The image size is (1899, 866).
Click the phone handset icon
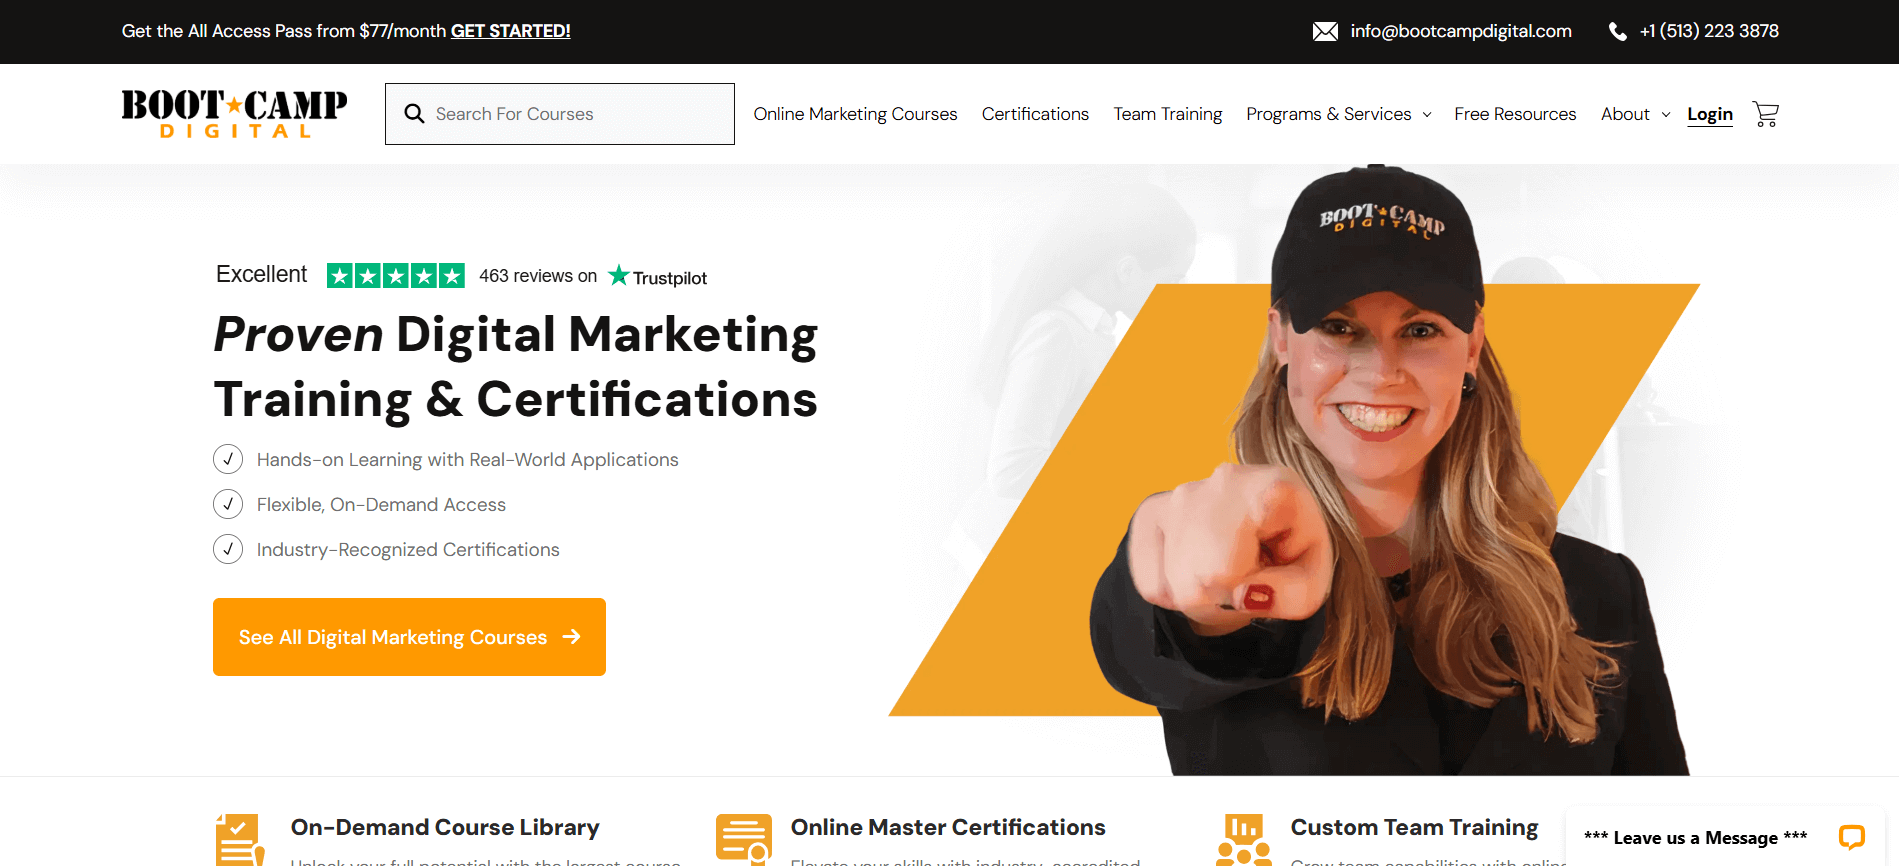tap(1617, 32)
